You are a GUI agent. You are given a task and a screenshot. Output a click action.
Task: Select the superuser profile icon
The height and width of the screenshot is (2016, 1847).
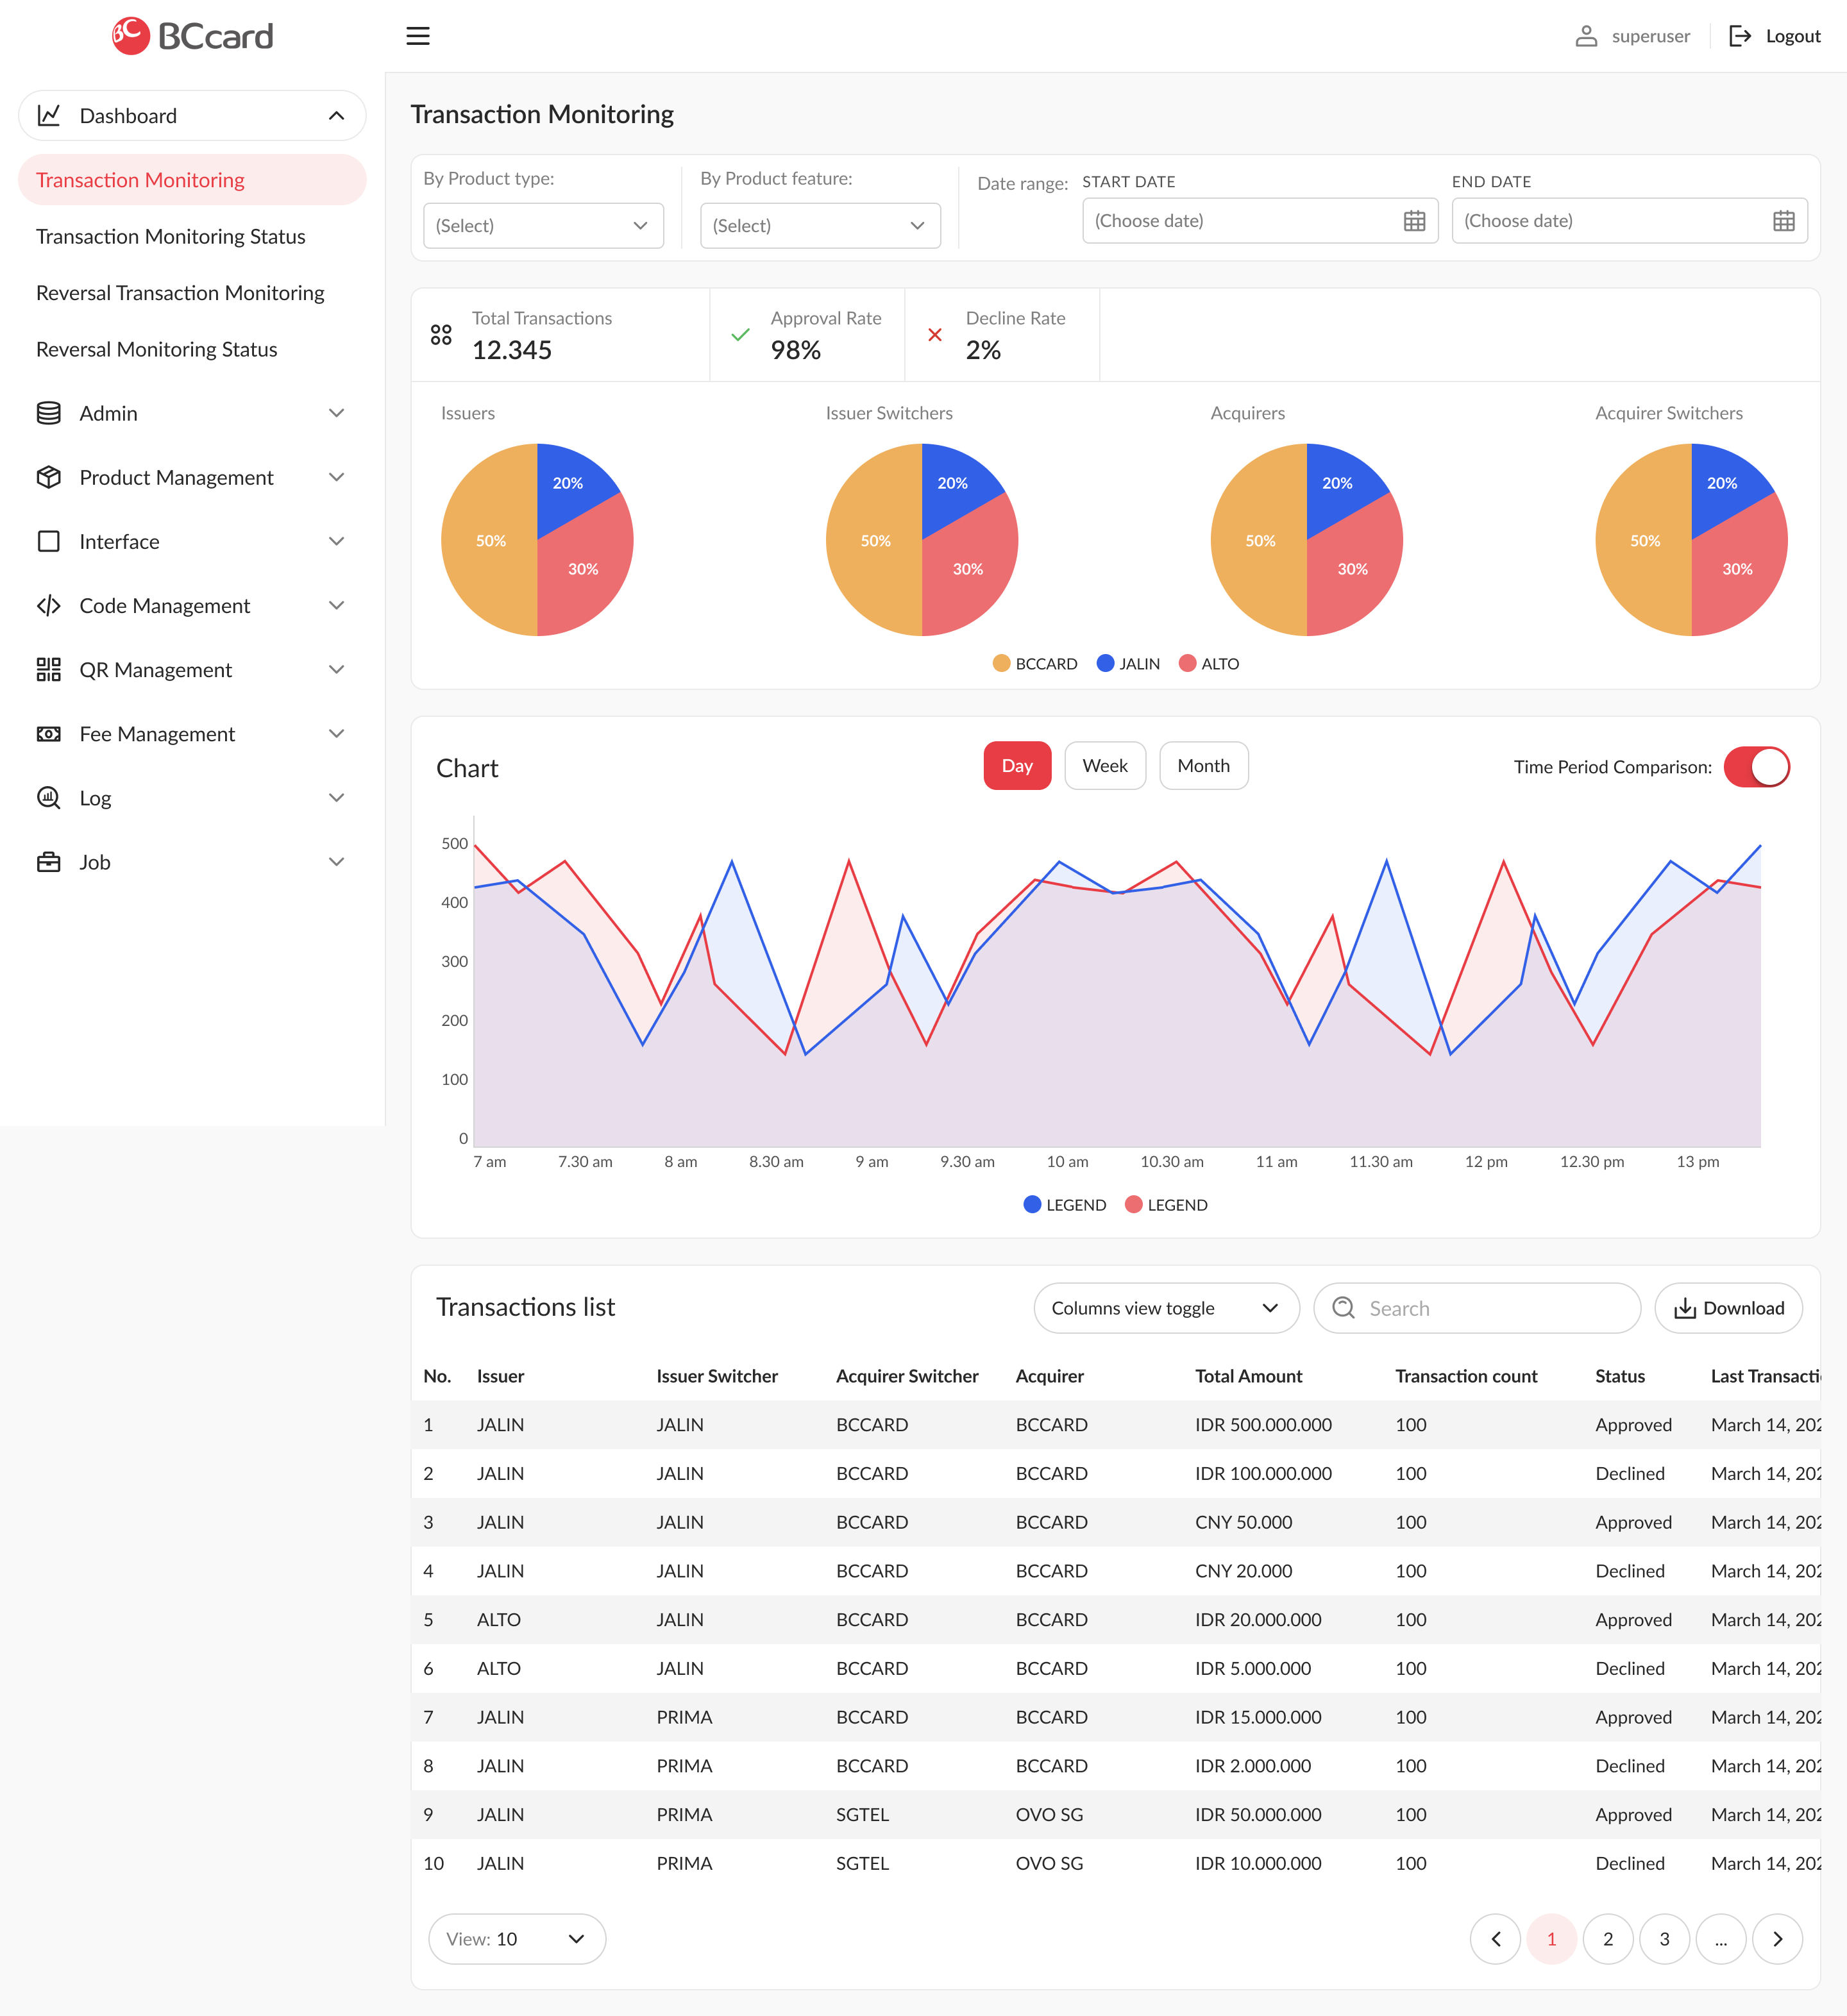(1586, 36)
